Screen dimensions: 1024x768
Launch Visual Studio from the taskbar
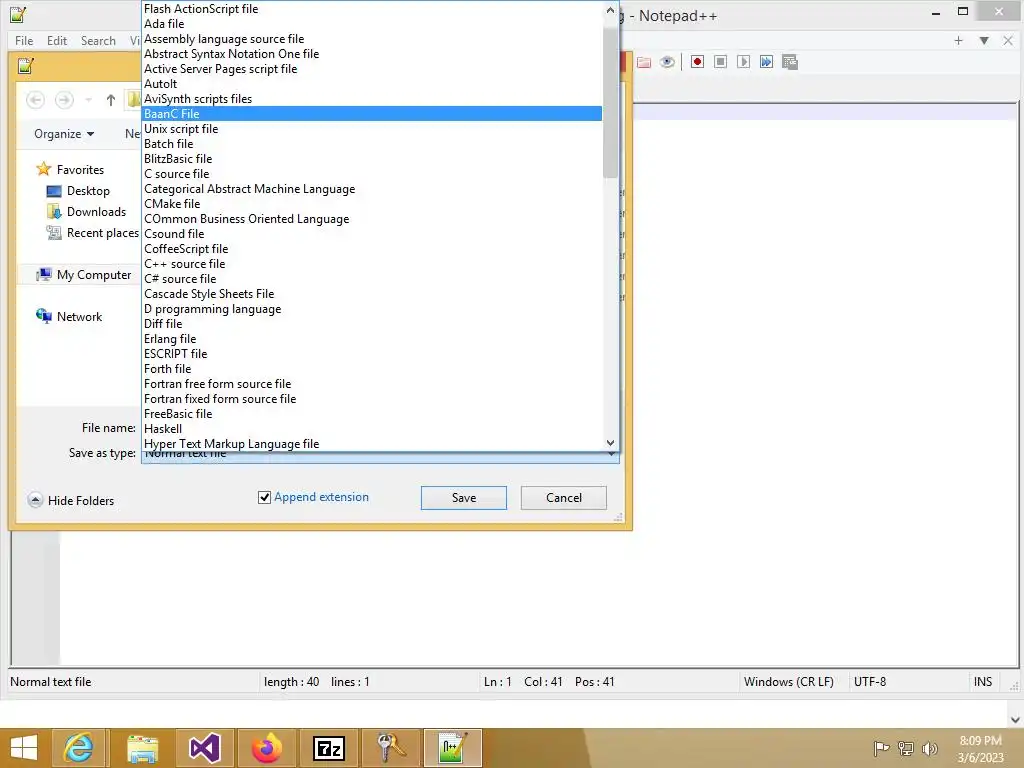204,748
